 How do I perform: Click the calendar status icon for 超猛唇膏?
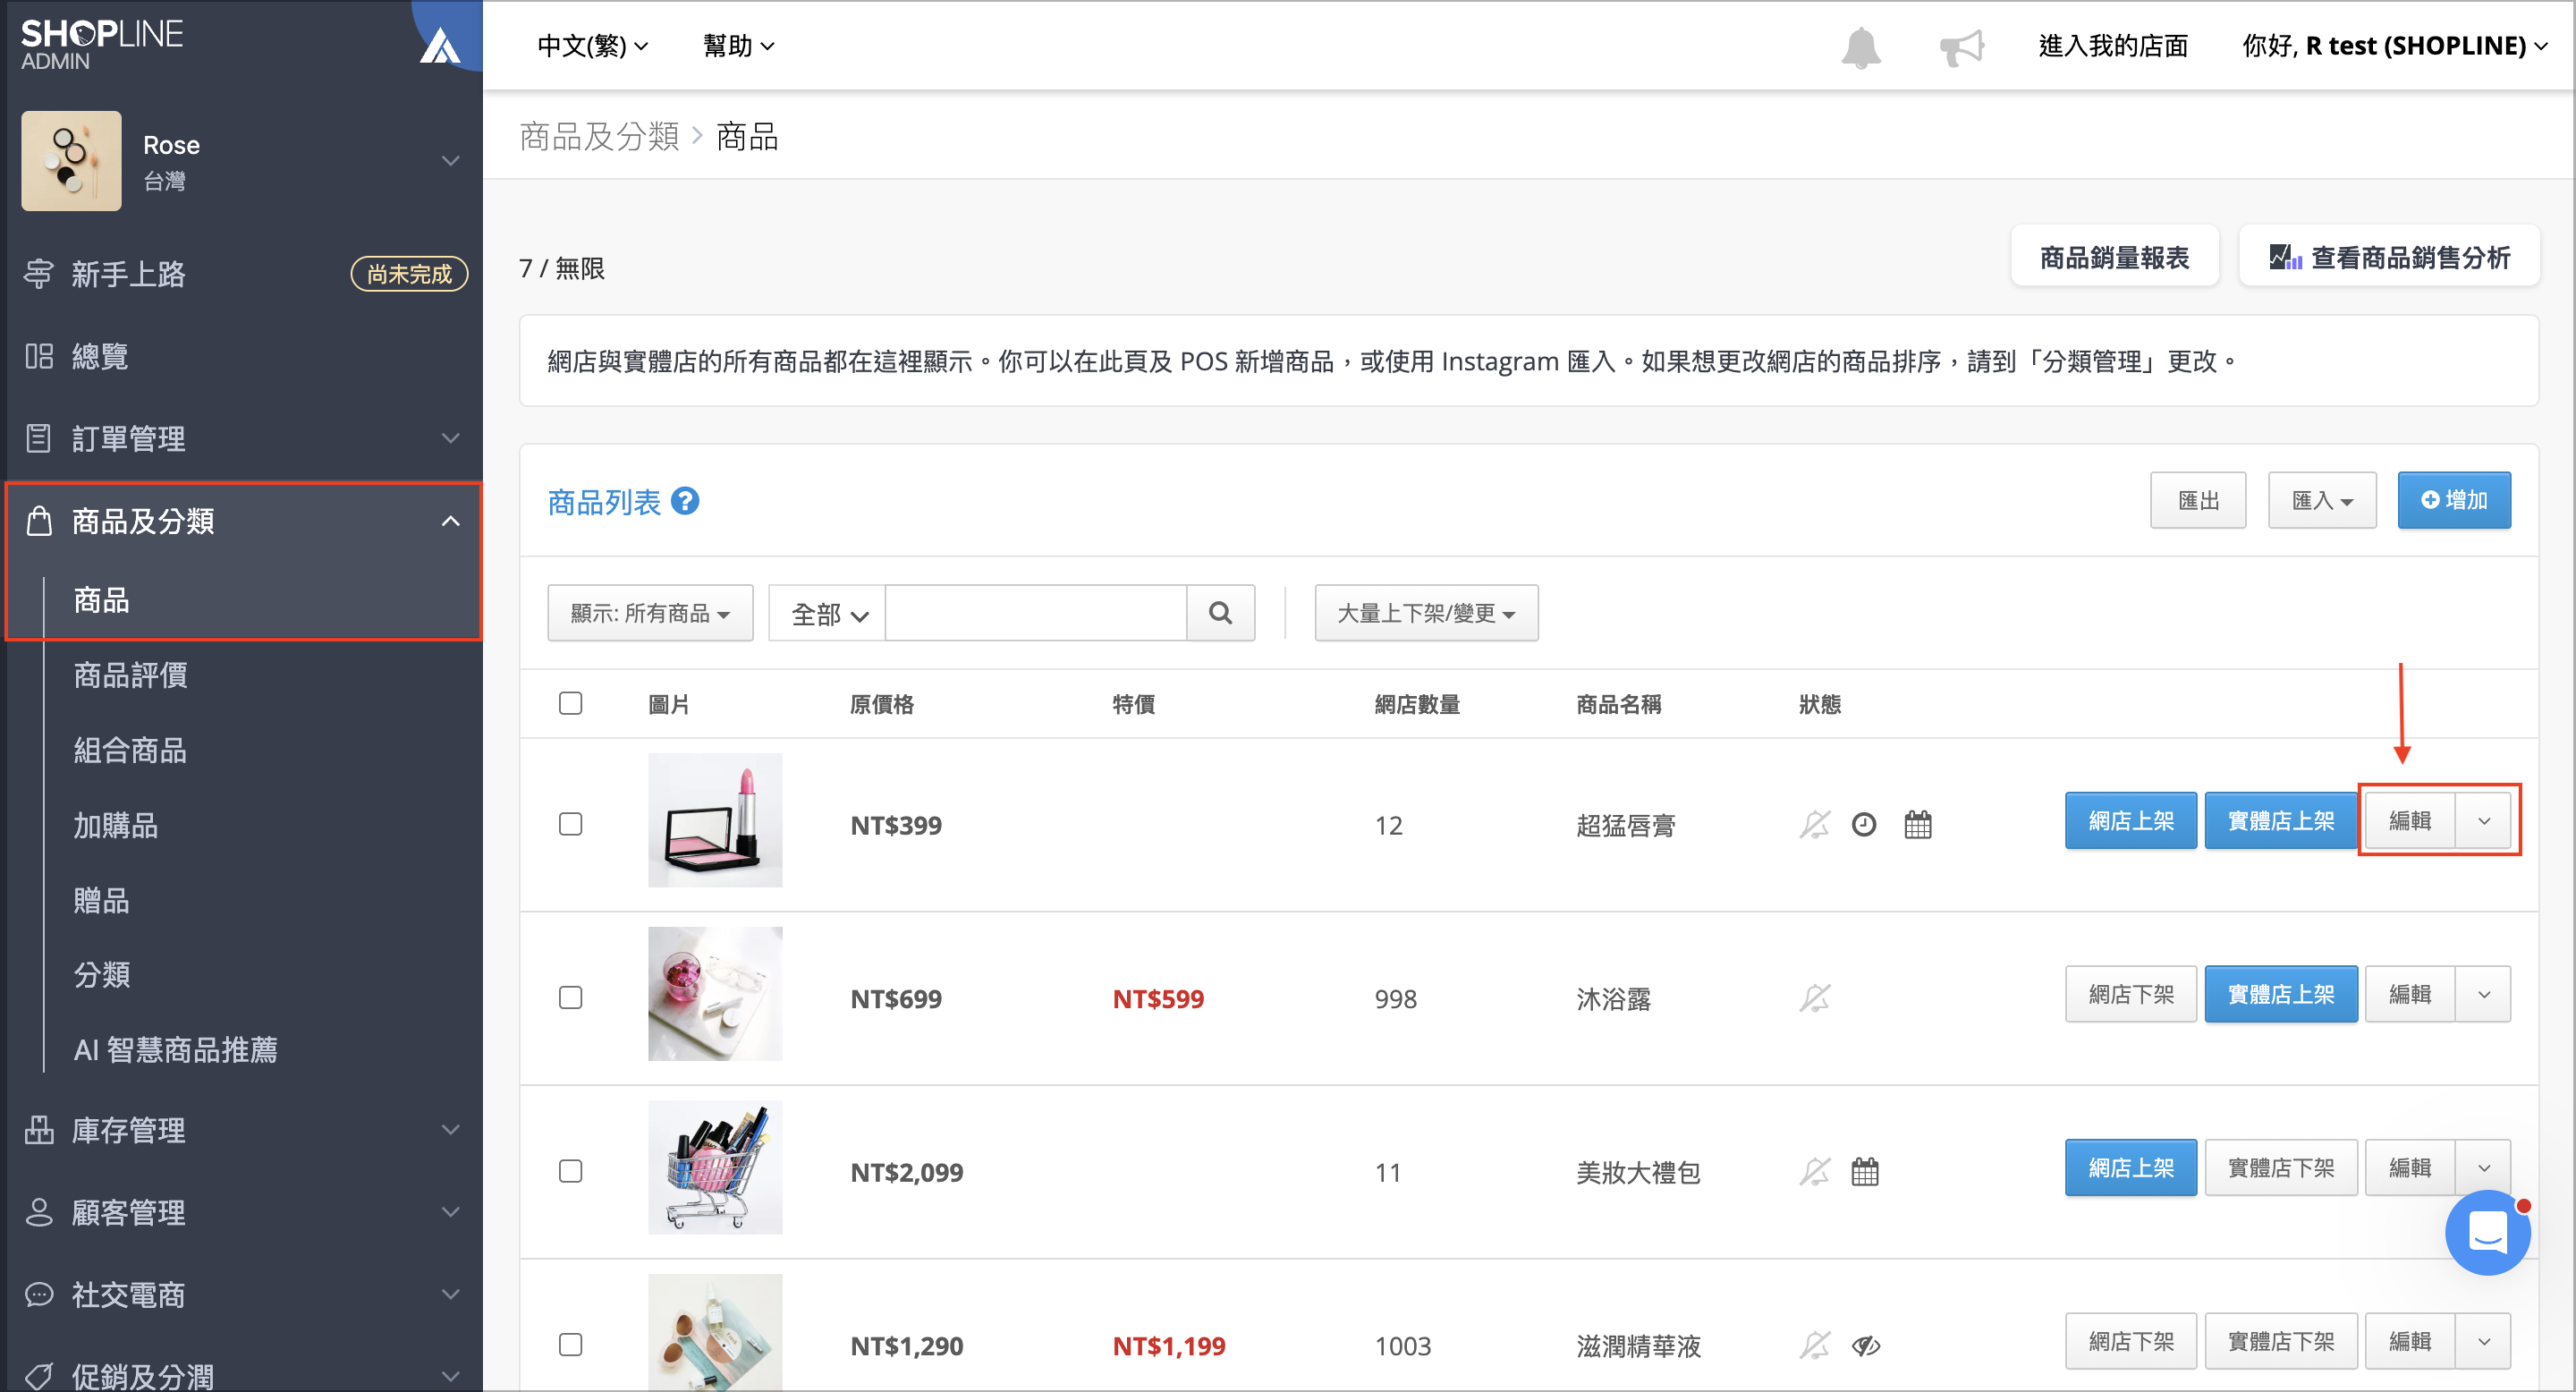click(1918, 825)
